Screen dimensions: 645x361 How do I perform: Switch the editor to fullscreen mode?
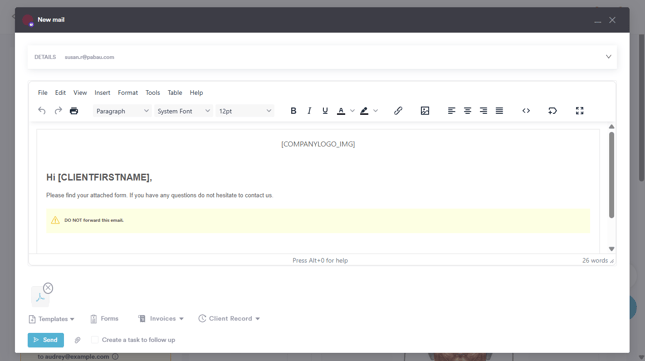click(x=580, y=111)
